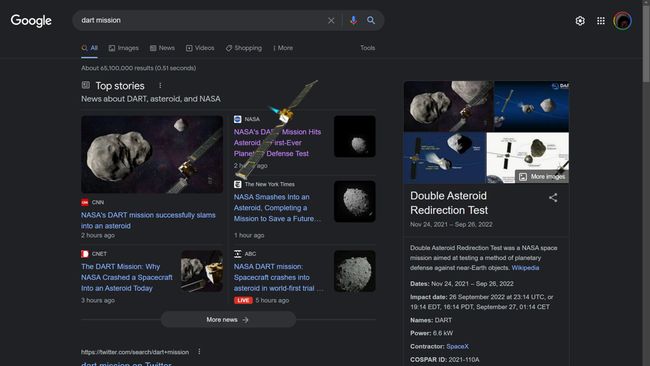Expand the More search categories menu
Image resolution: width=650 pixels, height=366 pixels.
pyautogui.click(x=283, y=48)
